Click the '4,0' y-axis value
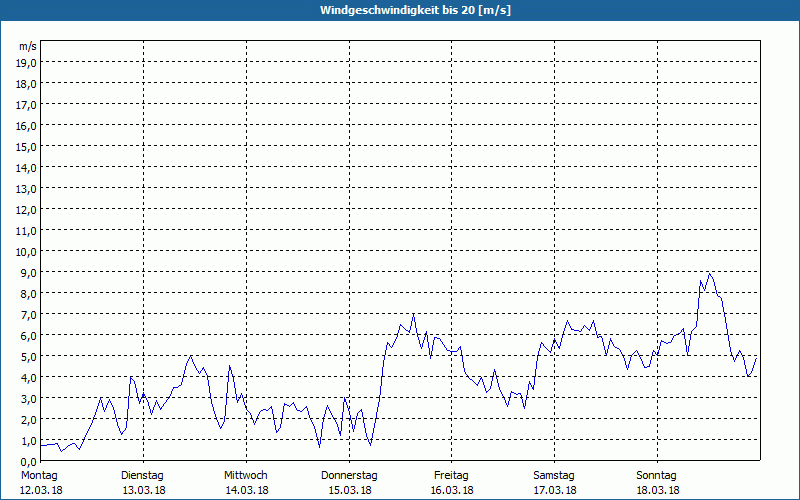The height and width of the screenshot is (500, 800). tap(29, 378)
